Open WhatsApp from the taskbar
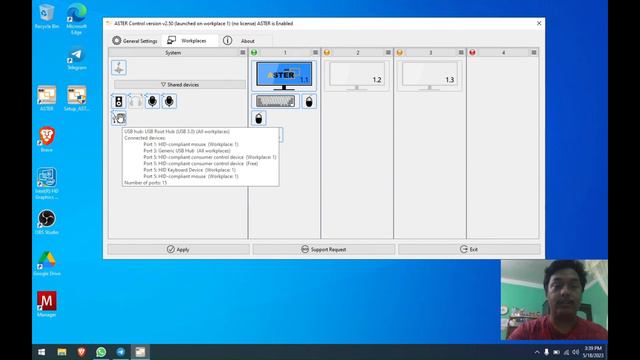This screenshot has width=640, height=360. coord(101,352)
